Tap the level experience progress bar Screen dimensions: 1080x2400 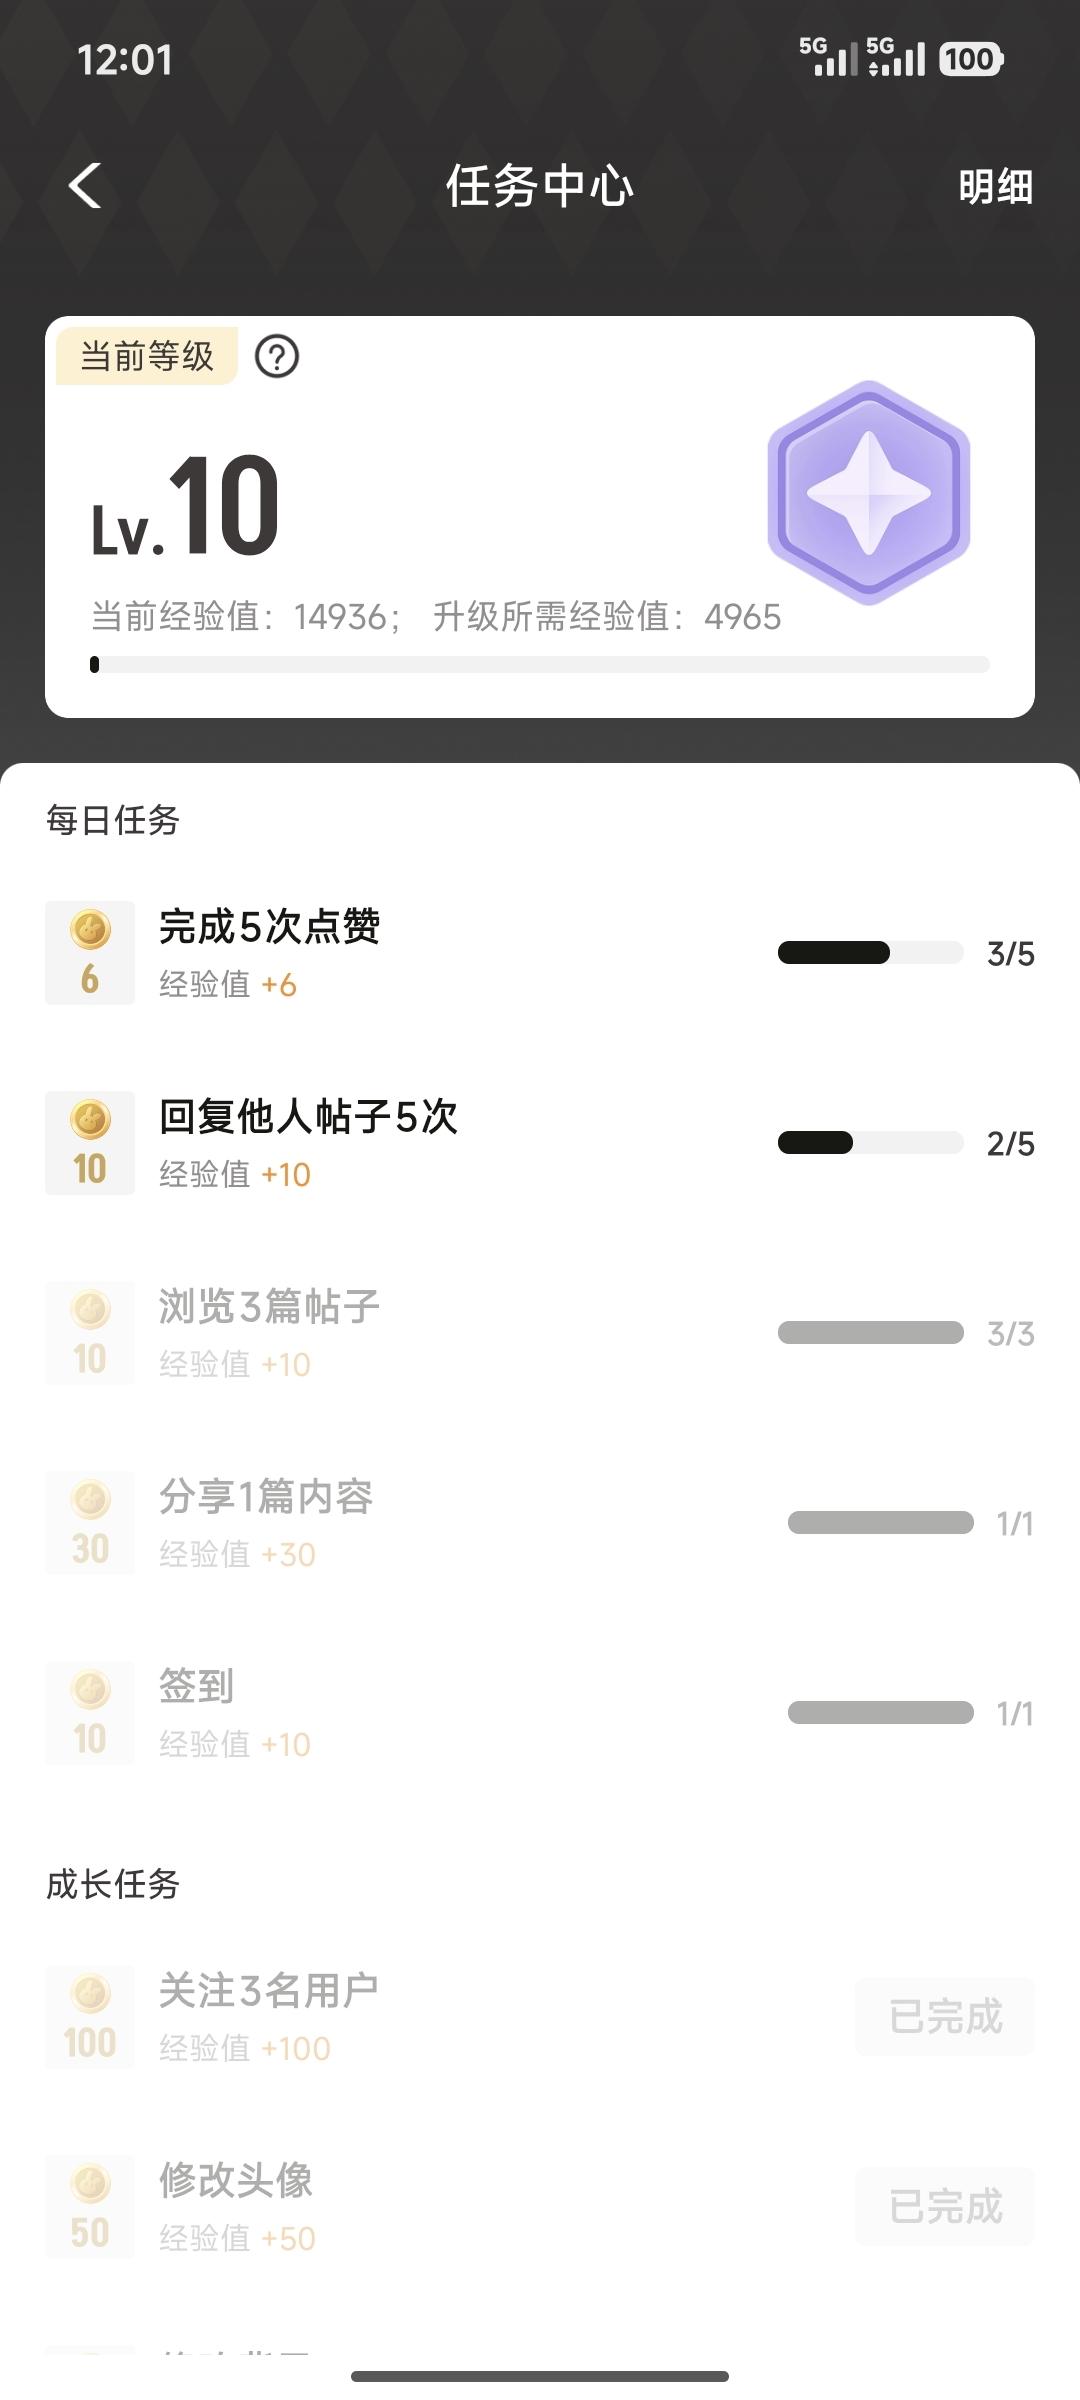540,665
